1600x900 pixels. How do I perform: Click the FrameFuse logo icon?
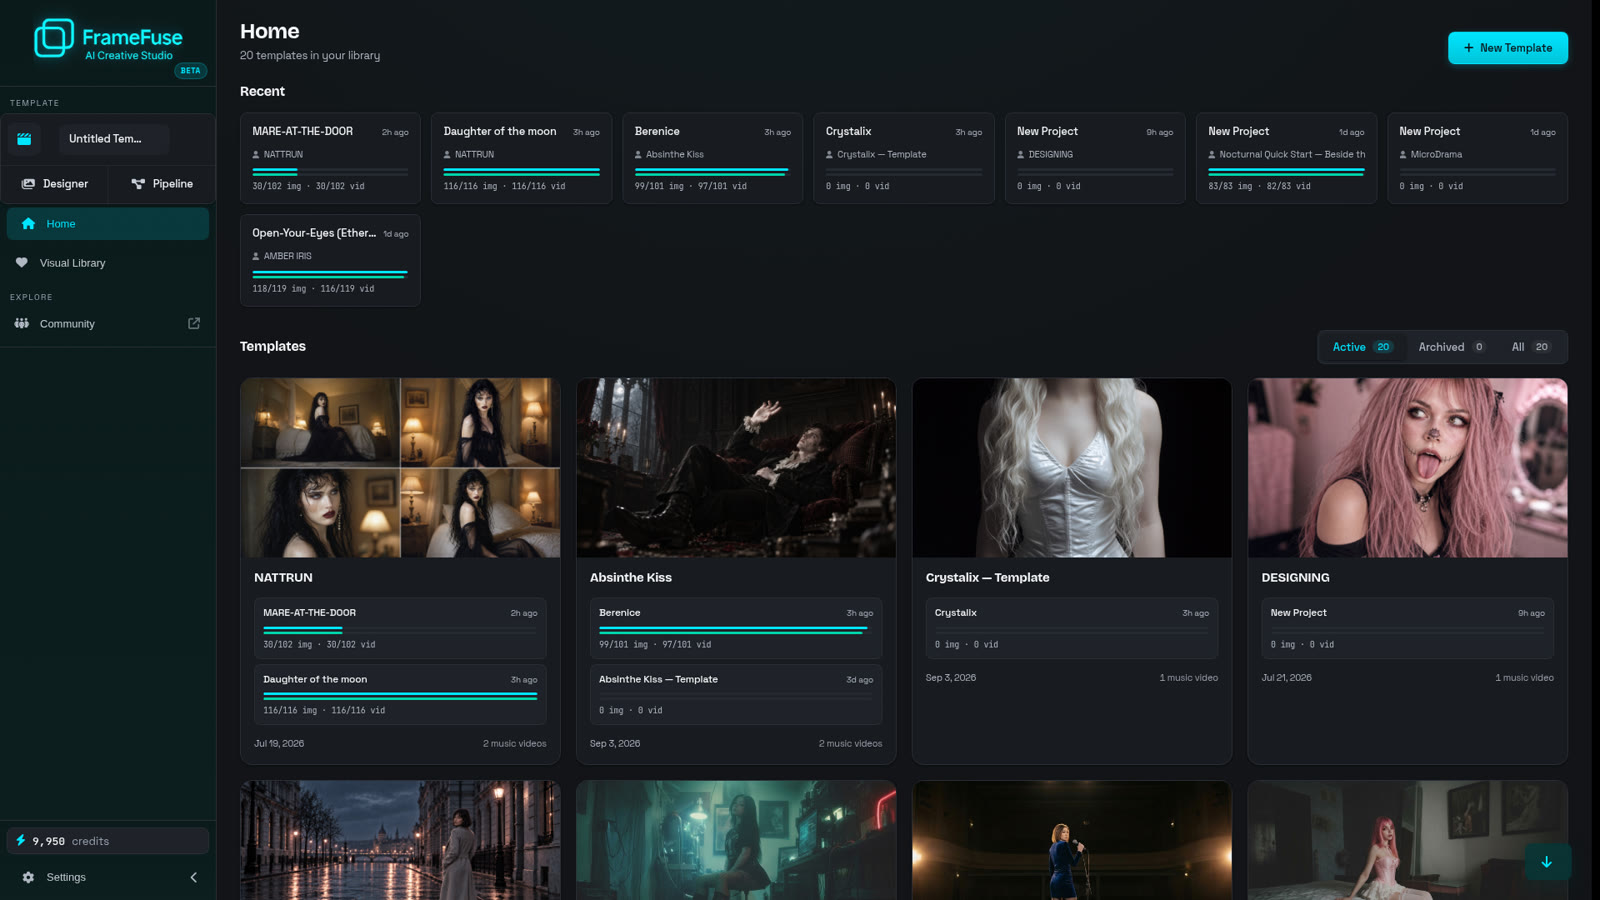(54, 38)
